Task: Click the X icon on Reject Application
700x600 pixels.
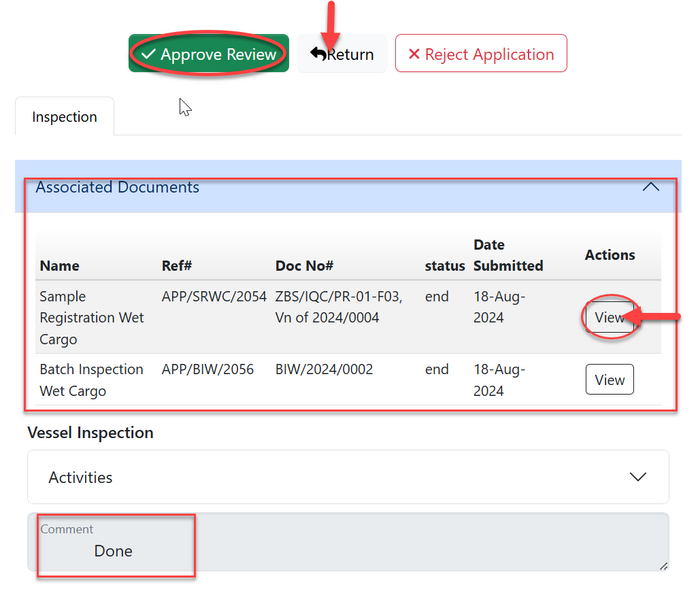Action: click(x=414, y=54)
